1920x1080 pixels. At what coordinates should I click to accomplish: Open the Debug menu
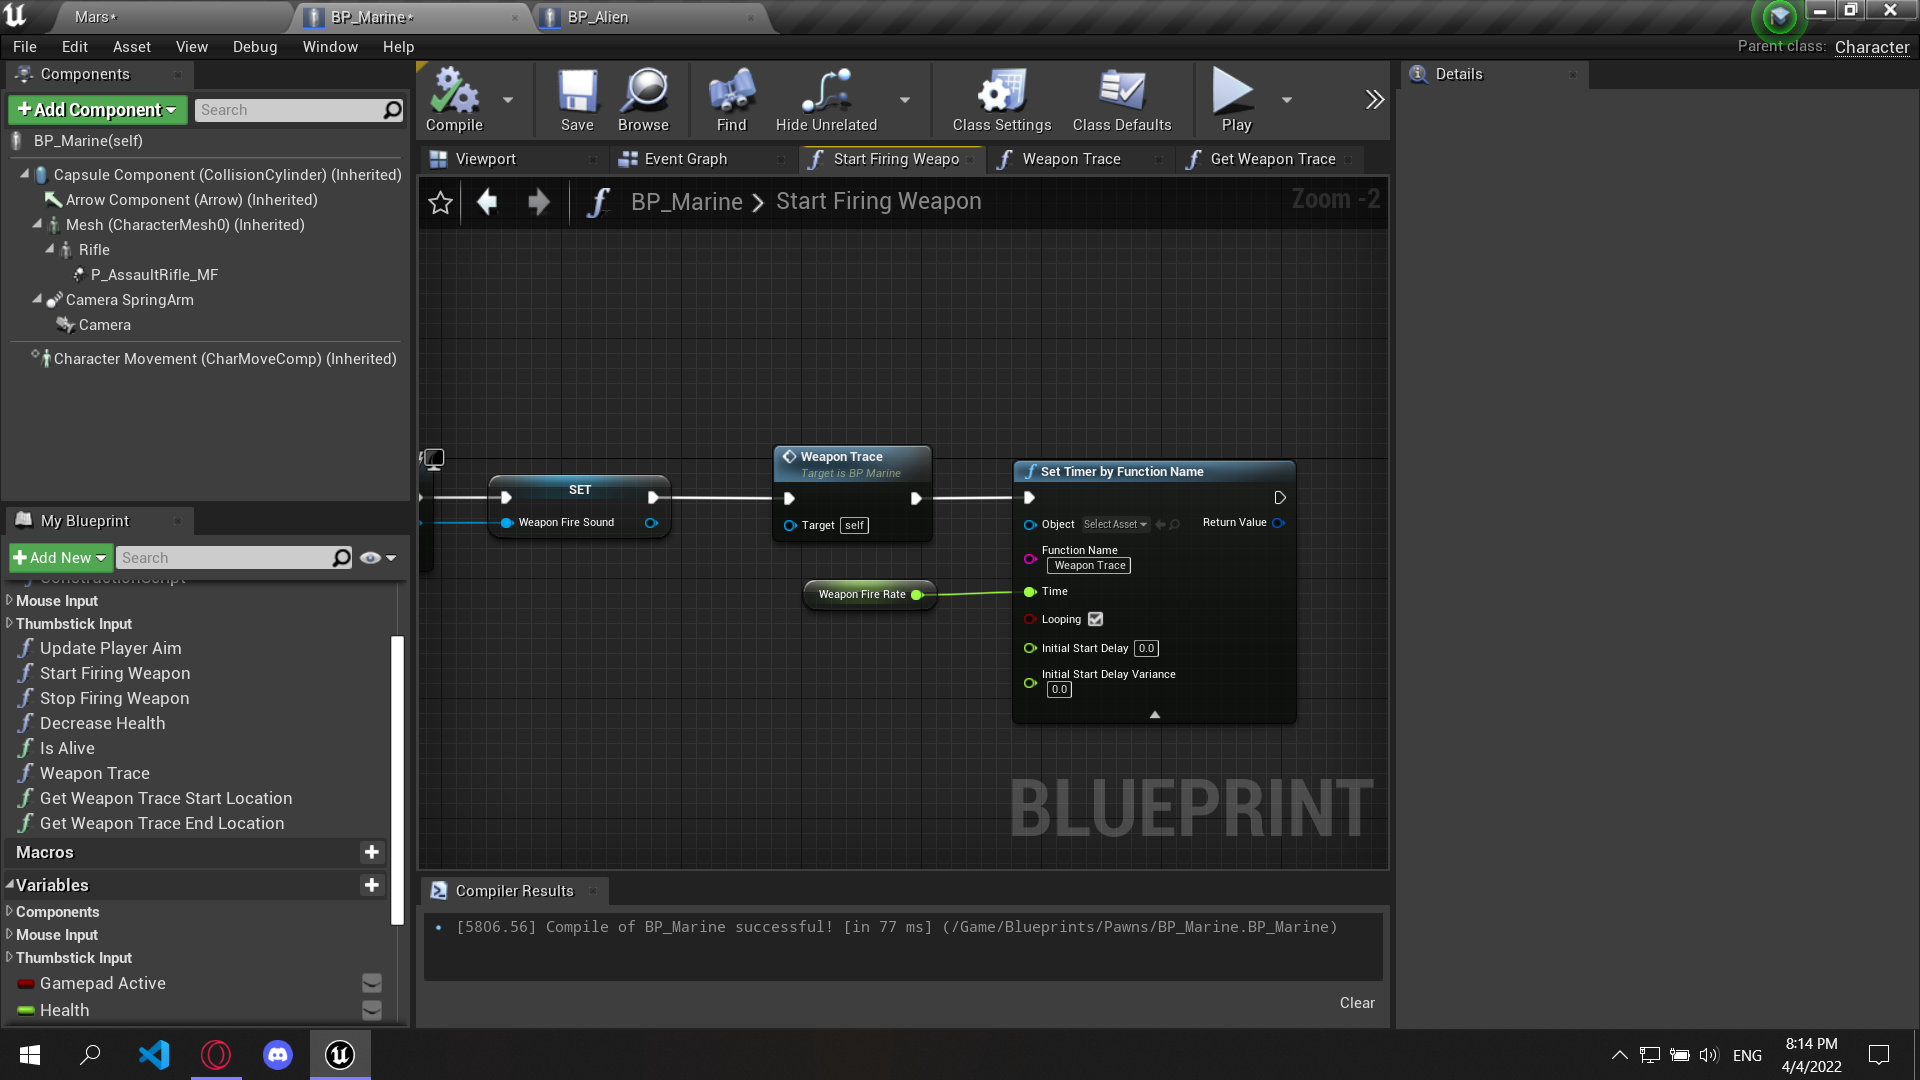pyautogui.click(x=255, y=47)
